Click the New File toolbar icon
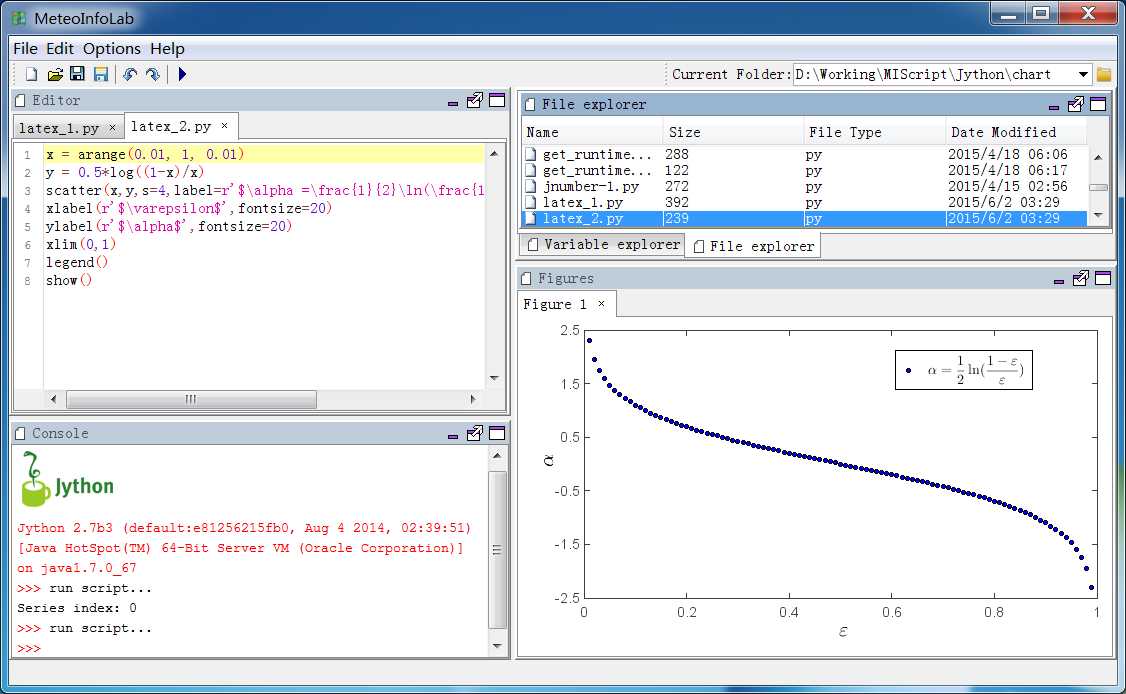The image size is (1126, 694). coord(31,74)
